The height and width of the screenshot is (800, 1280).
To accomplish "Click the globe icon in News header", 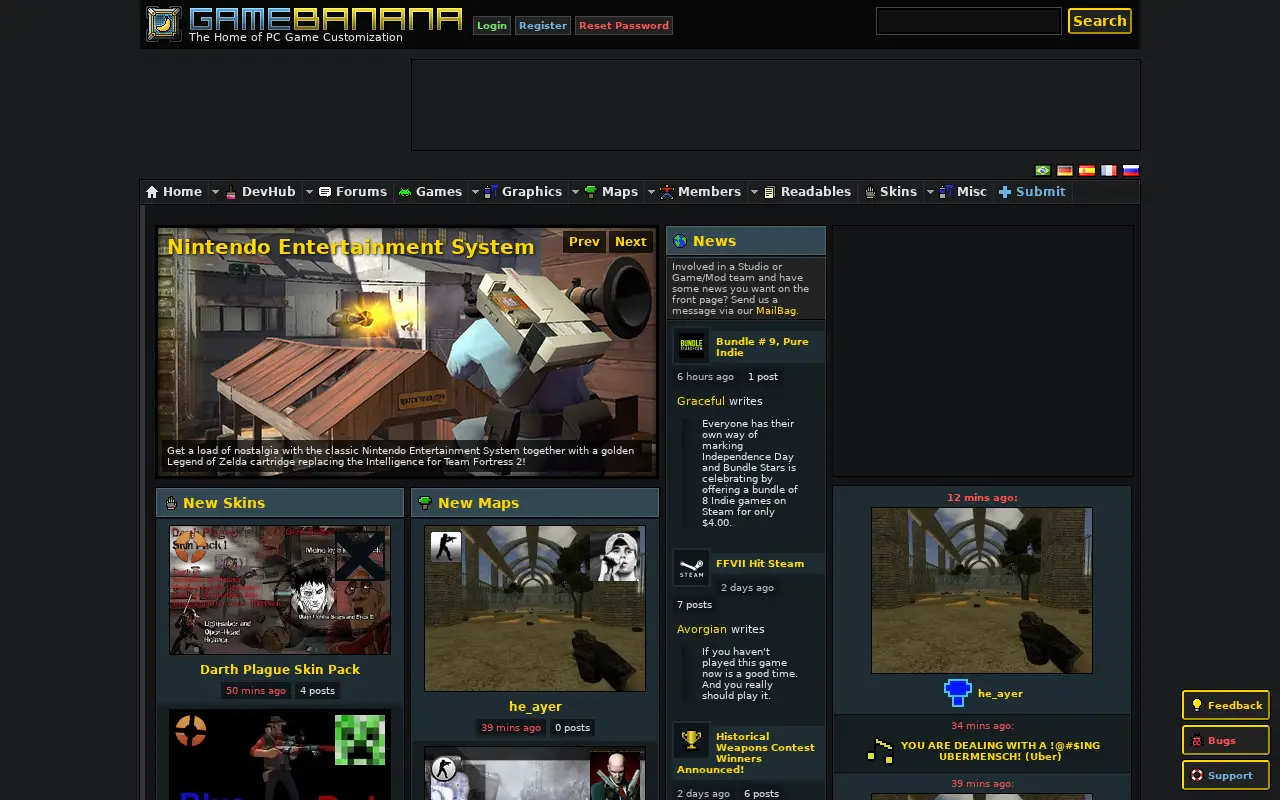I will pyautogui.click(x=680, y=241).
